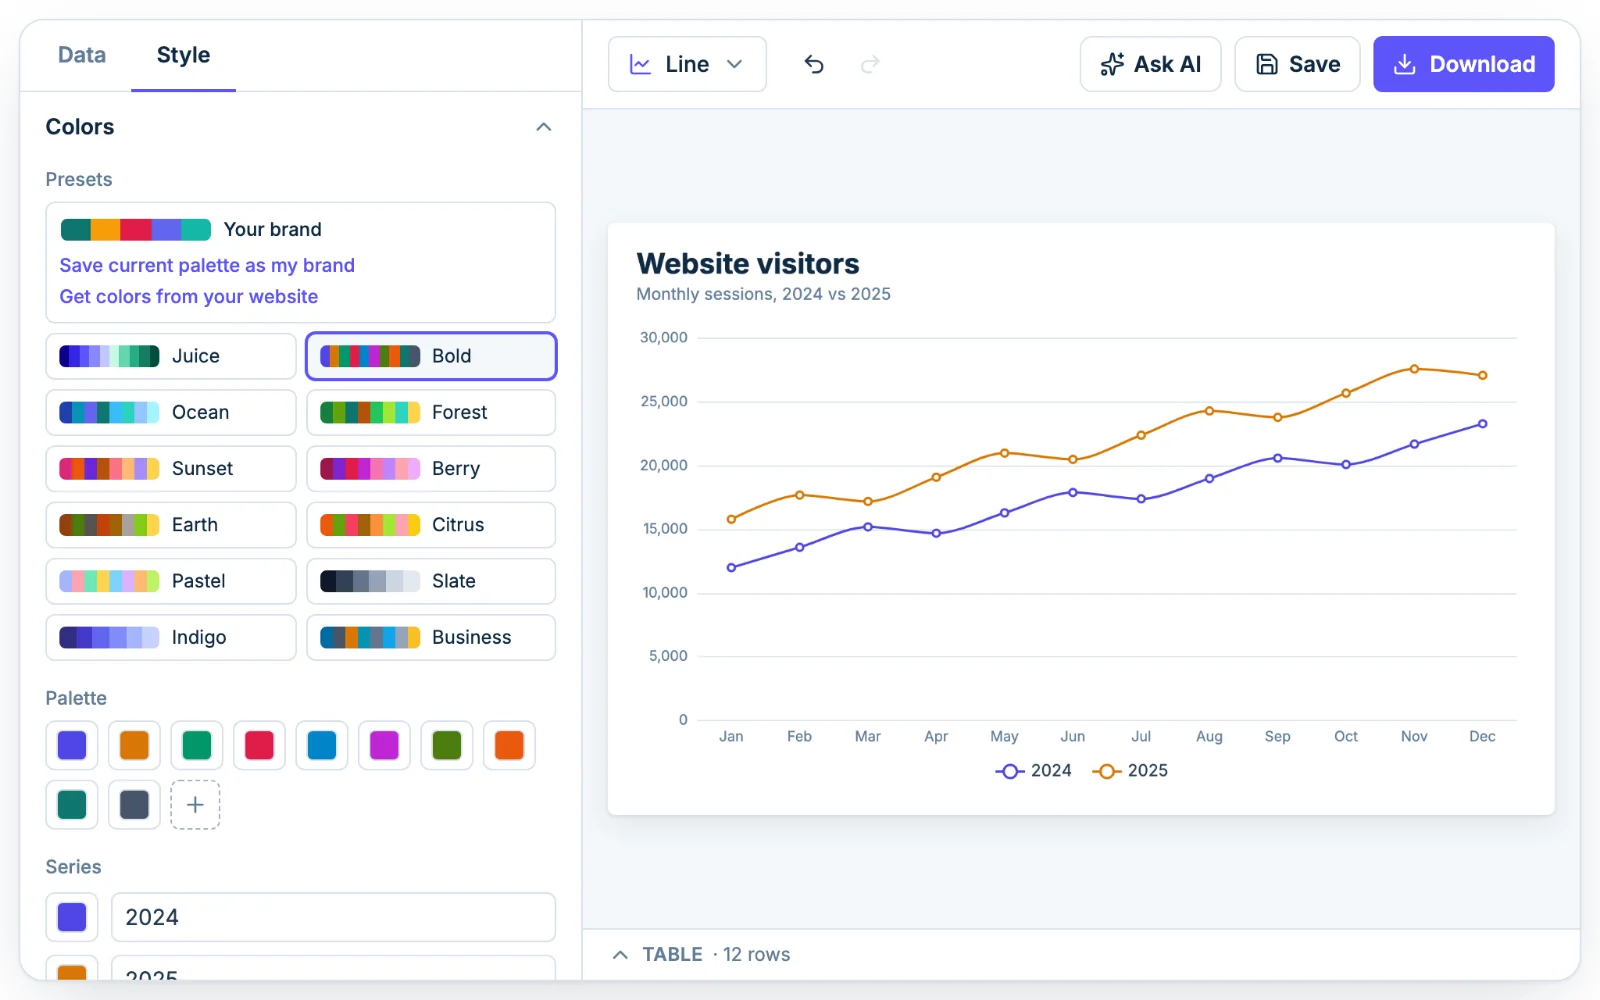This screenshot has height=1000, width=1600.
Task: Edit the slate gray palette swatch
Action: click(x=134, y=805)
